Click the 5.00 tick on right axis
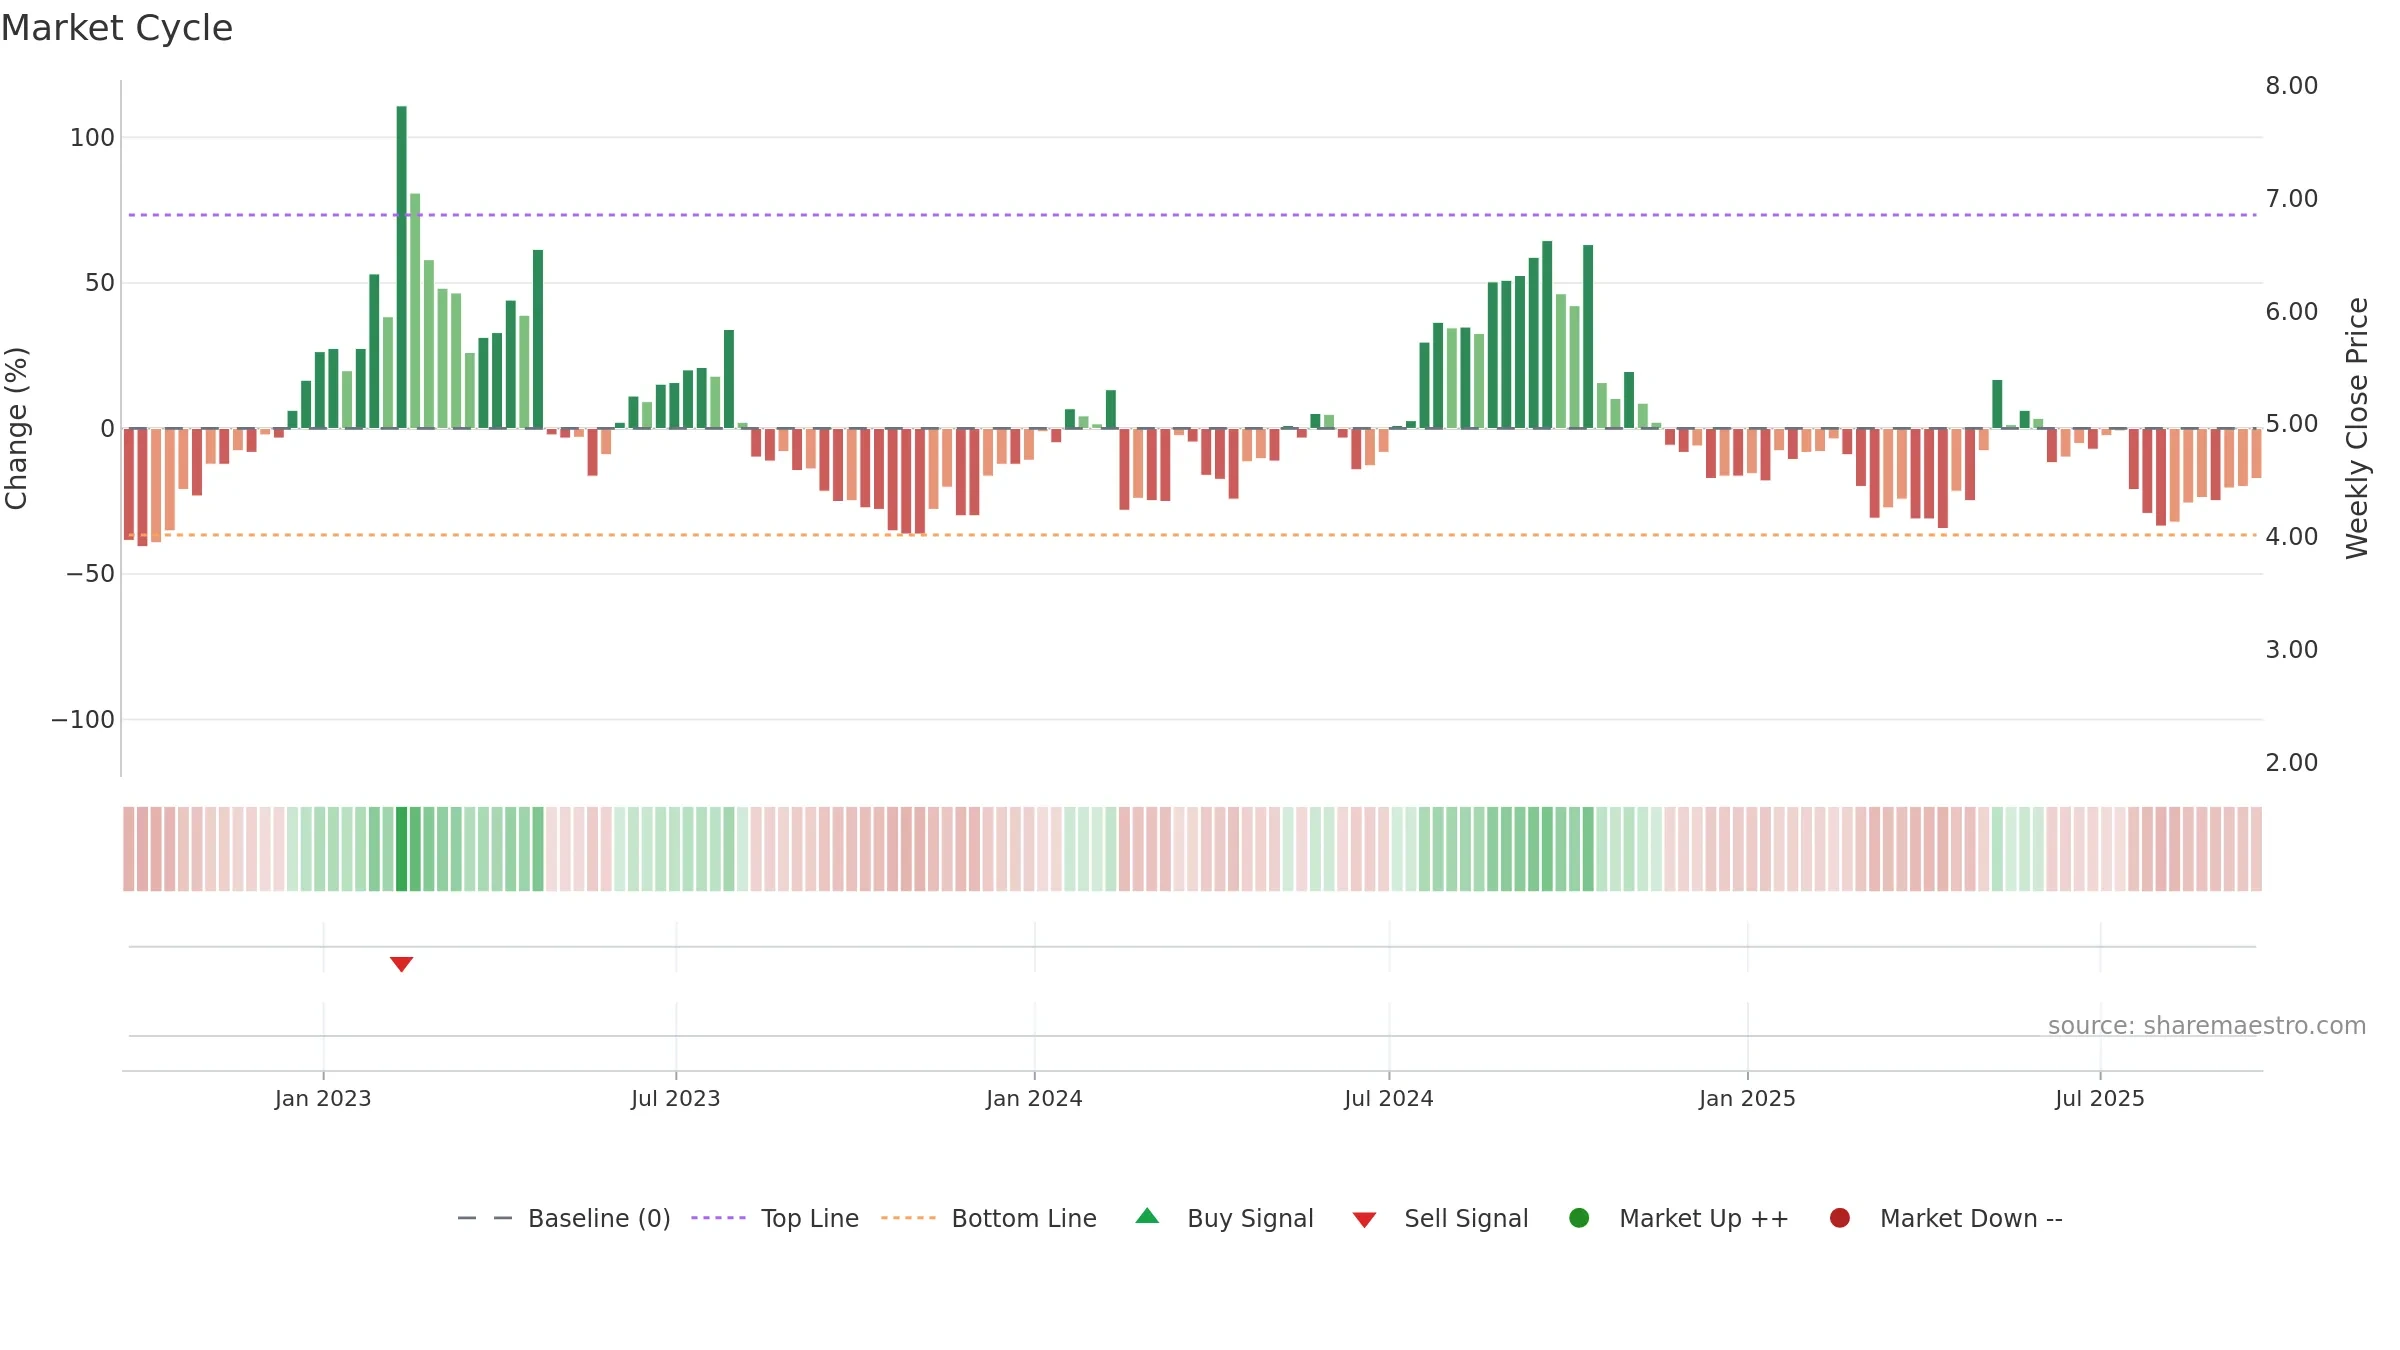Image resolution: width=2400 pixels, height=1350 pixels. click(x=2292, y=424)
